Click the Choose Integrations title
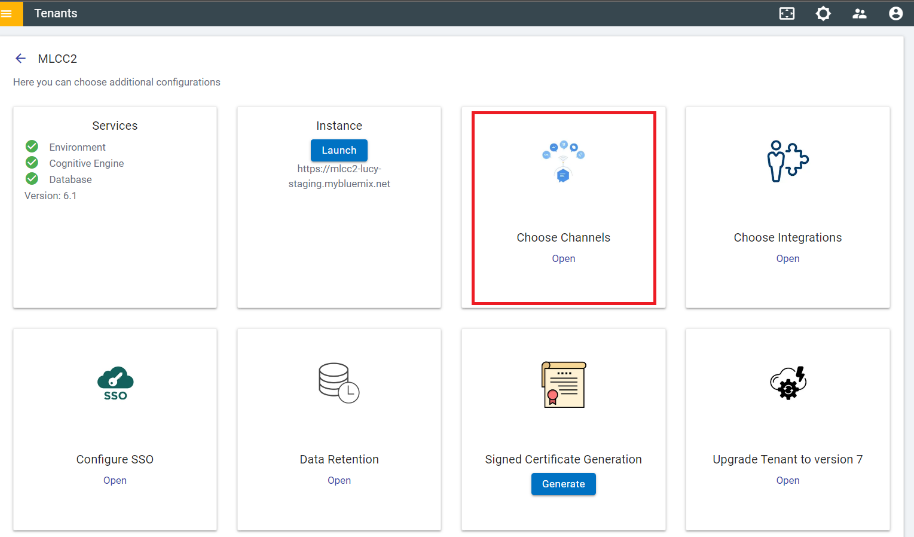This screenshot has width=914, height=537. click(788, 237)
